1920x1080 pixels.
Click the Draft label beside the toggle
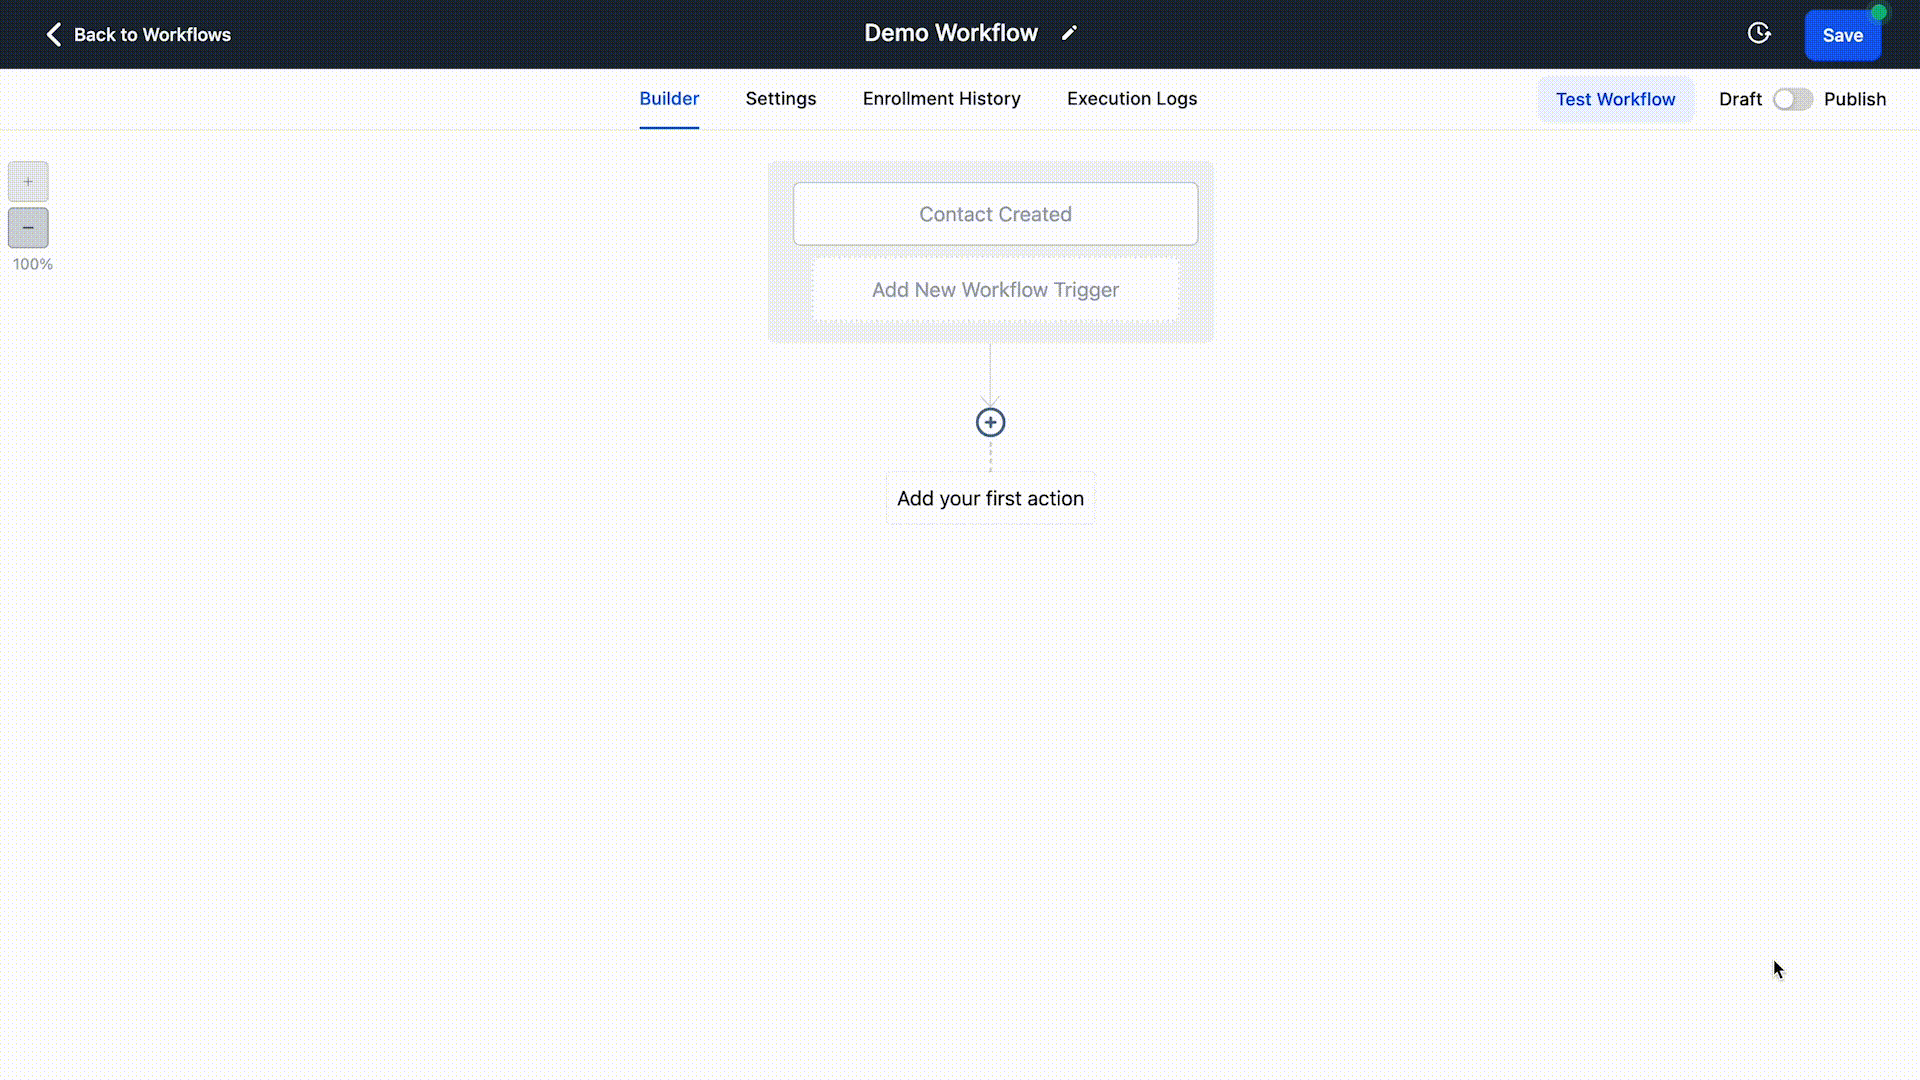[x=1740, y=99]
